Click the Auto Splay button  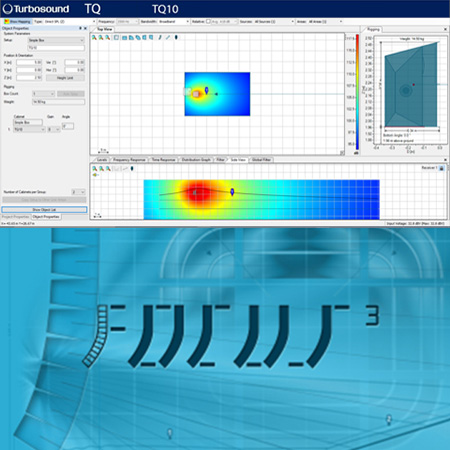tap(71, 94)
